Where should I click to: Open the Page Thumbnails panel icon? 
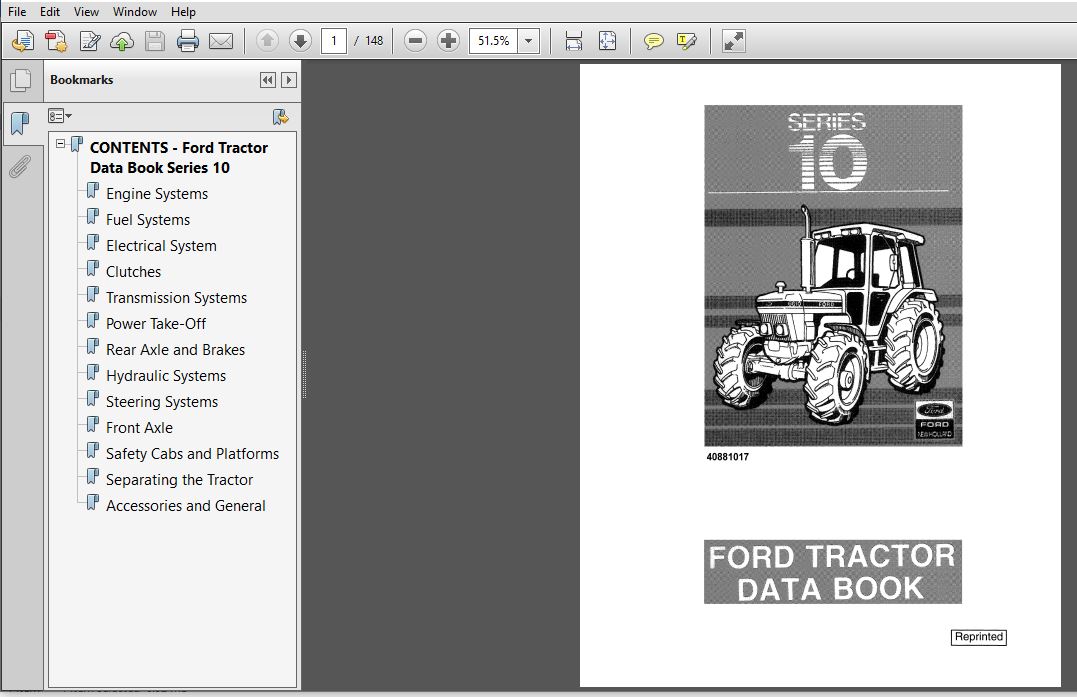coord(21,80)
